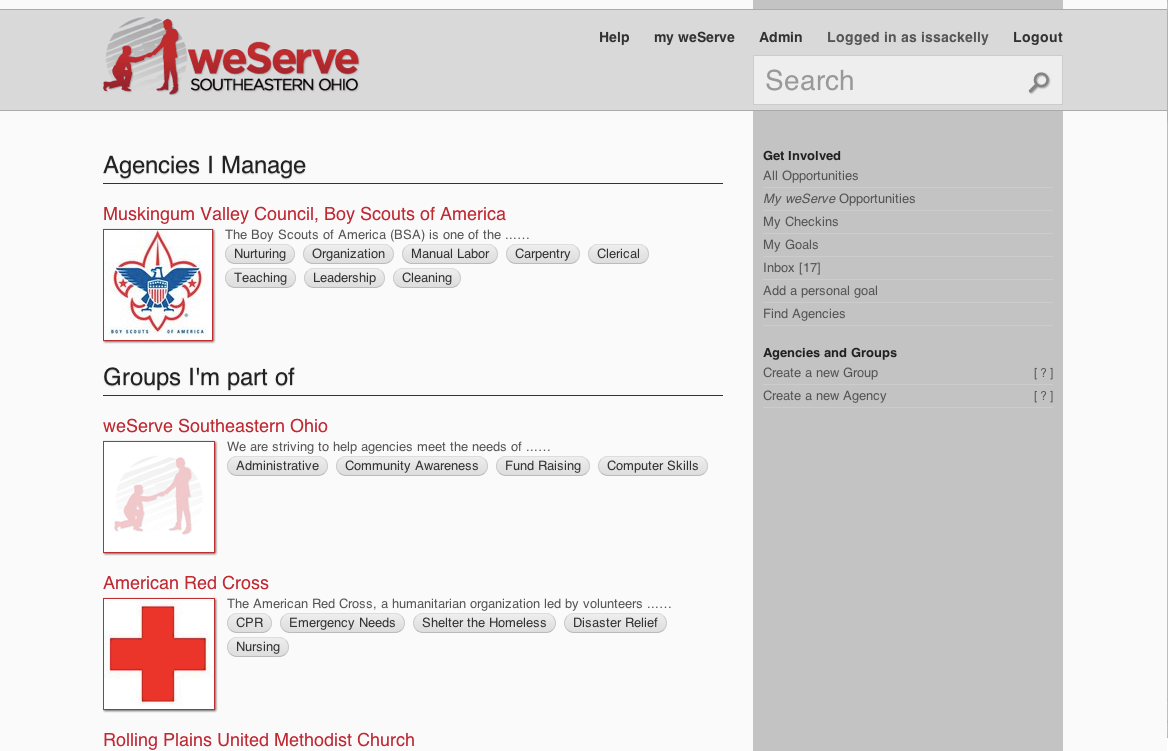Select the CPR tag
1168x751 pixels.
pos(250,624)
